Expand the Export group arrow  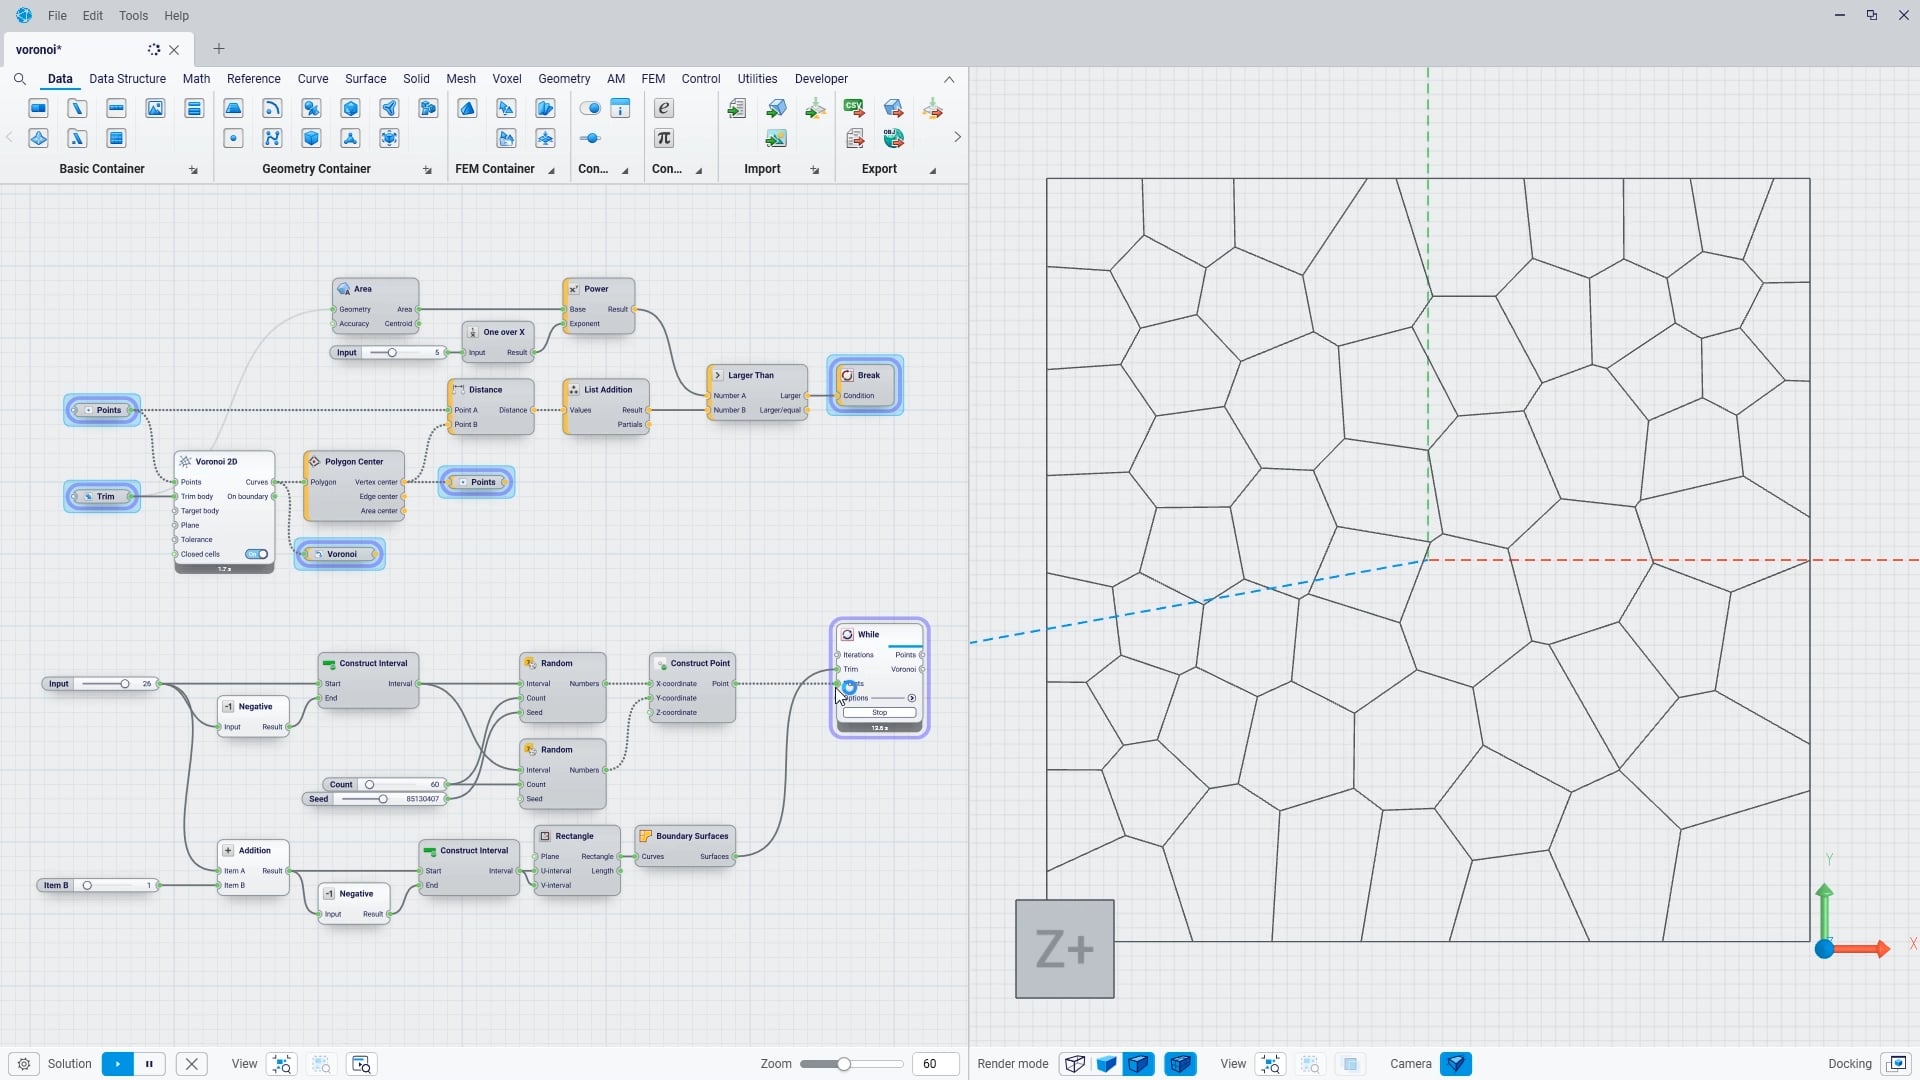[x=933, y=170]
